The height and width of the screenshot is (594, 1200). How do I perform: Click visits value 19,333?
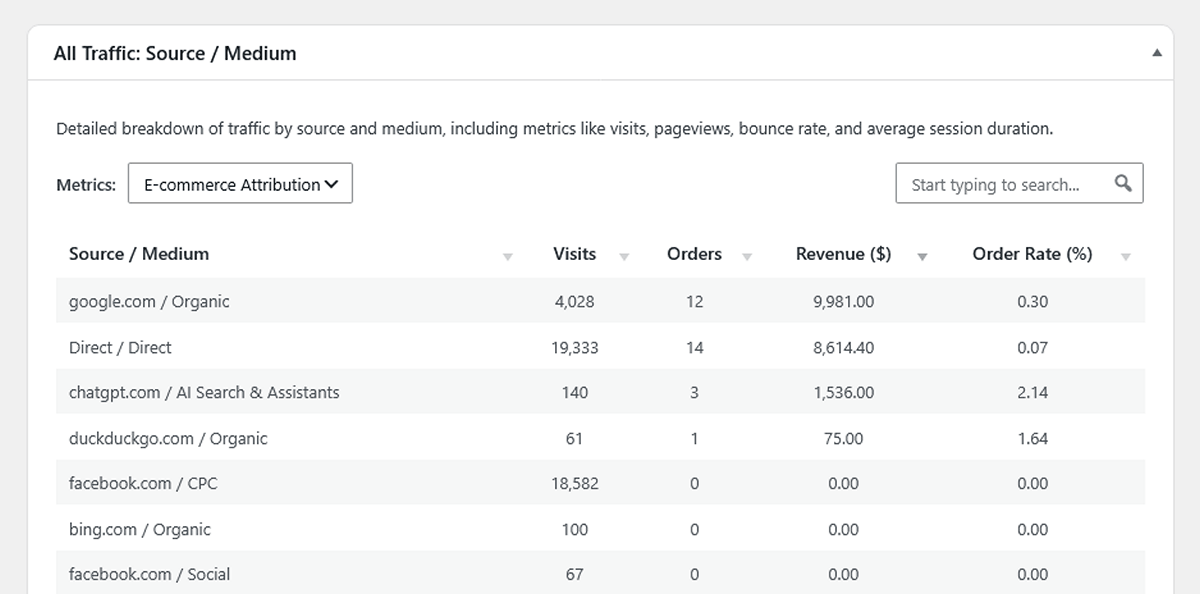(x=574, y=347)
